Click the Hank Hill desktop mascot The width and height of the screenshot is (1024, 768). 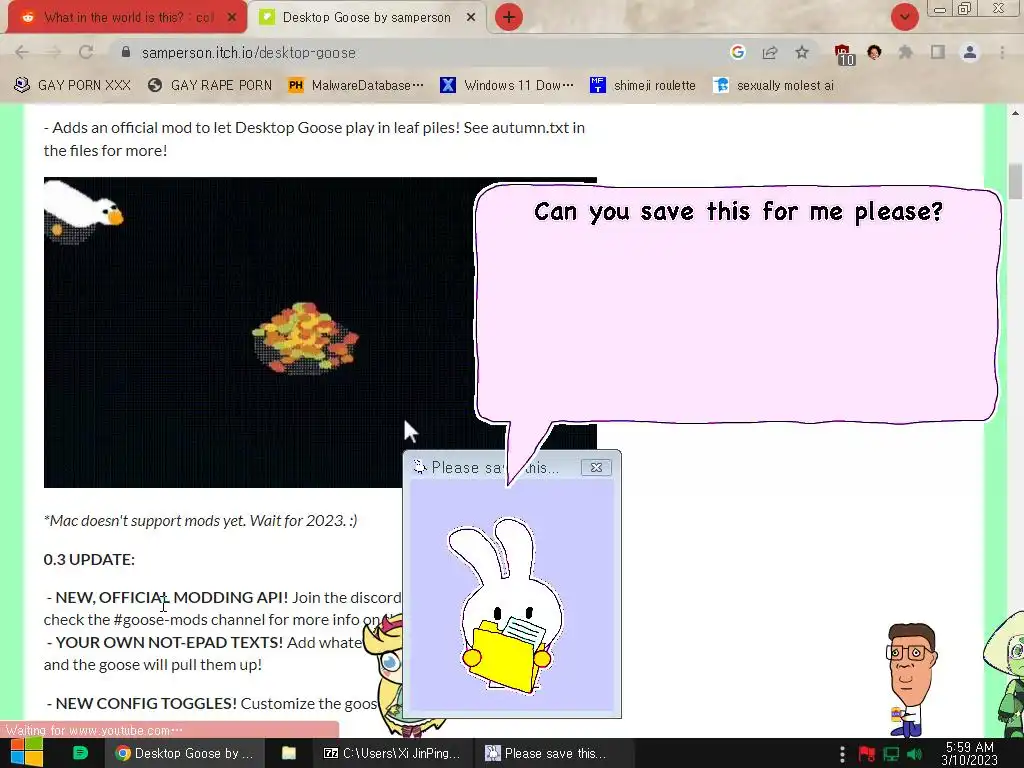910,679
